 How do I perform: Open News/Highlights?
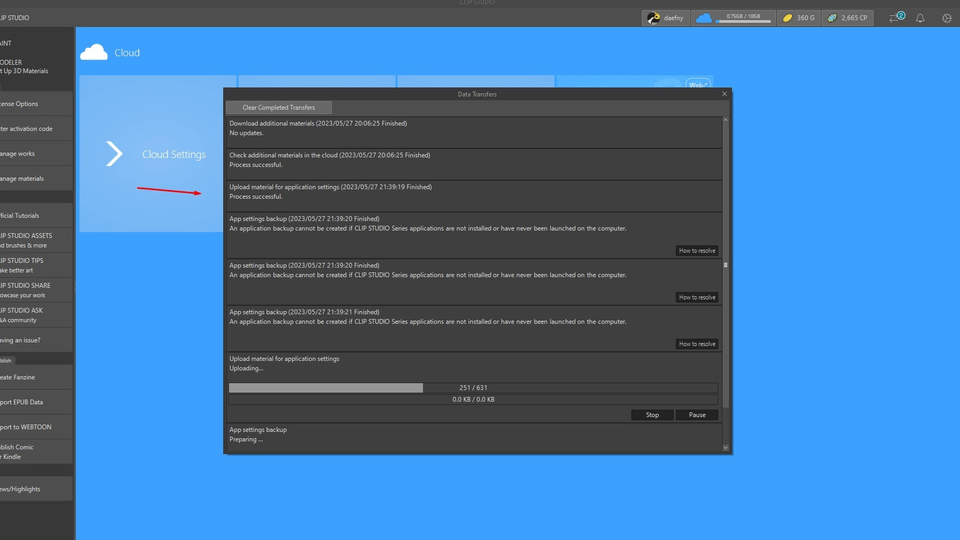pyautogui.click(x=36, y=489)
